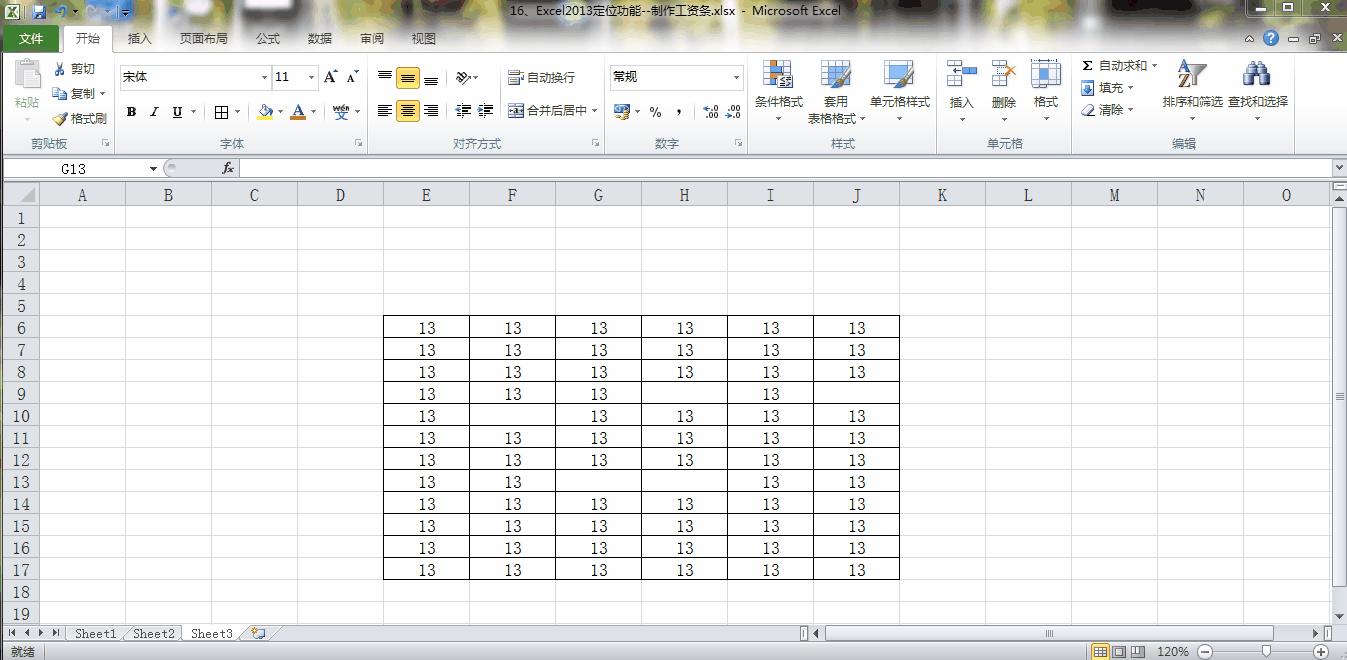Expand the font name dropdown

click(264, 78)
